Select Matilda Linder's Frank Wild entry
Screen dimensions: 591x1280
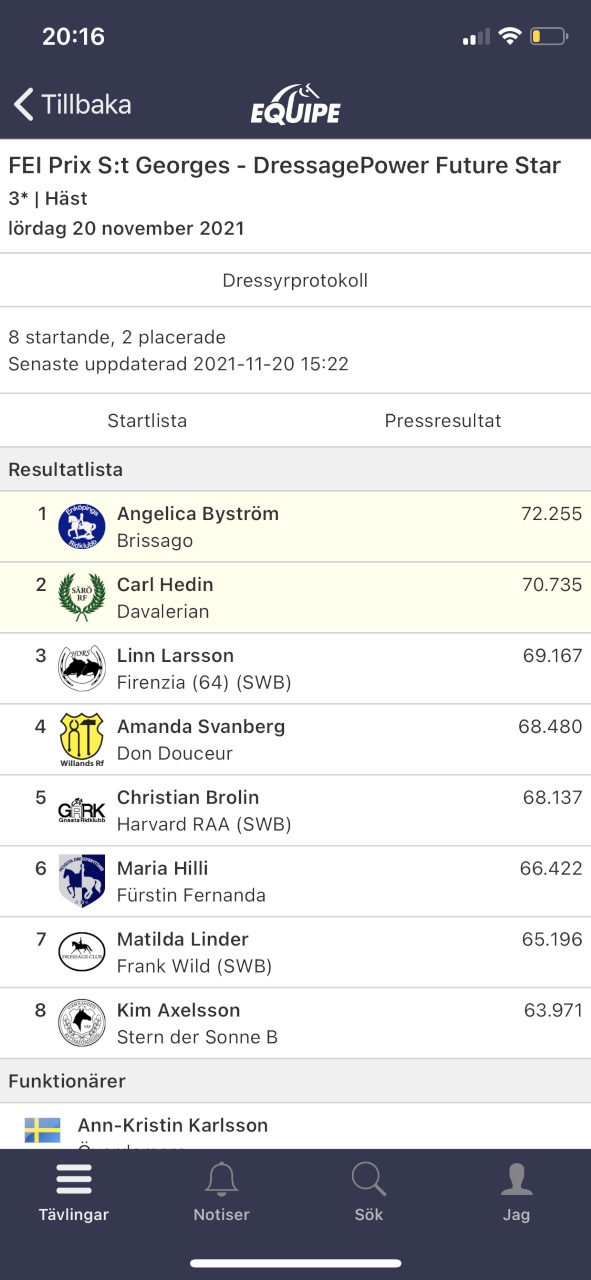click(x=295, y=952)
